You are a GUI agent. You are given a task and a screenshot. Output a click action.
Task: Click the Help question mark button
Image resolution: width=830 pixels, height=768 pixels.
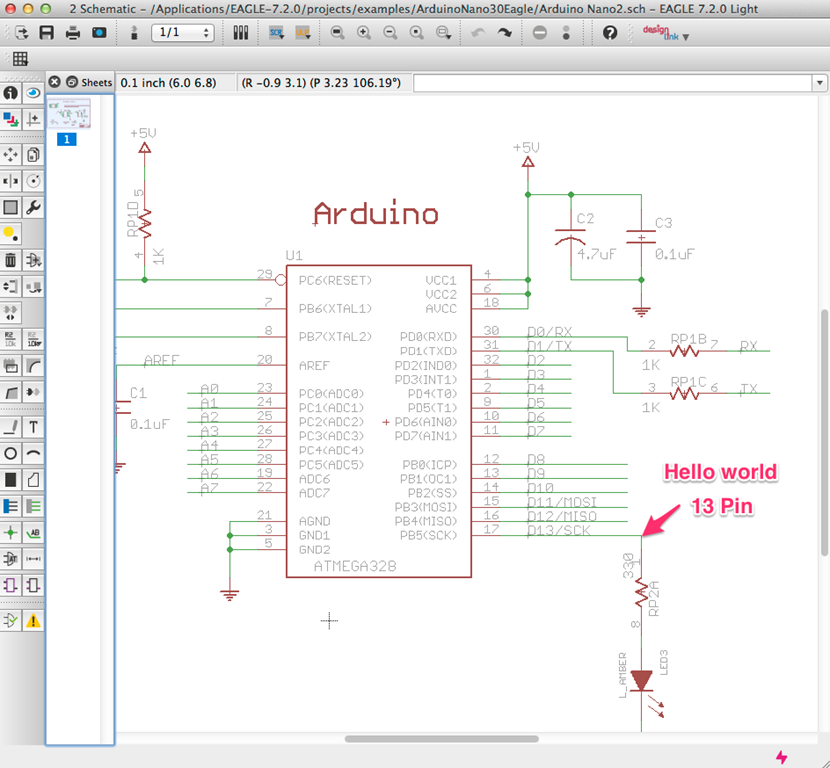(610, 32)
